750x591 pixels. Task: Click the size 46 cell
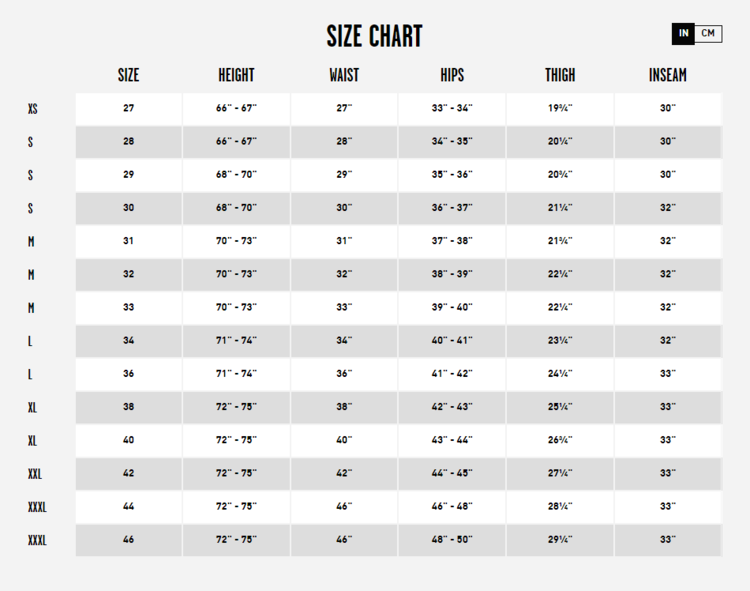[128, 540]
